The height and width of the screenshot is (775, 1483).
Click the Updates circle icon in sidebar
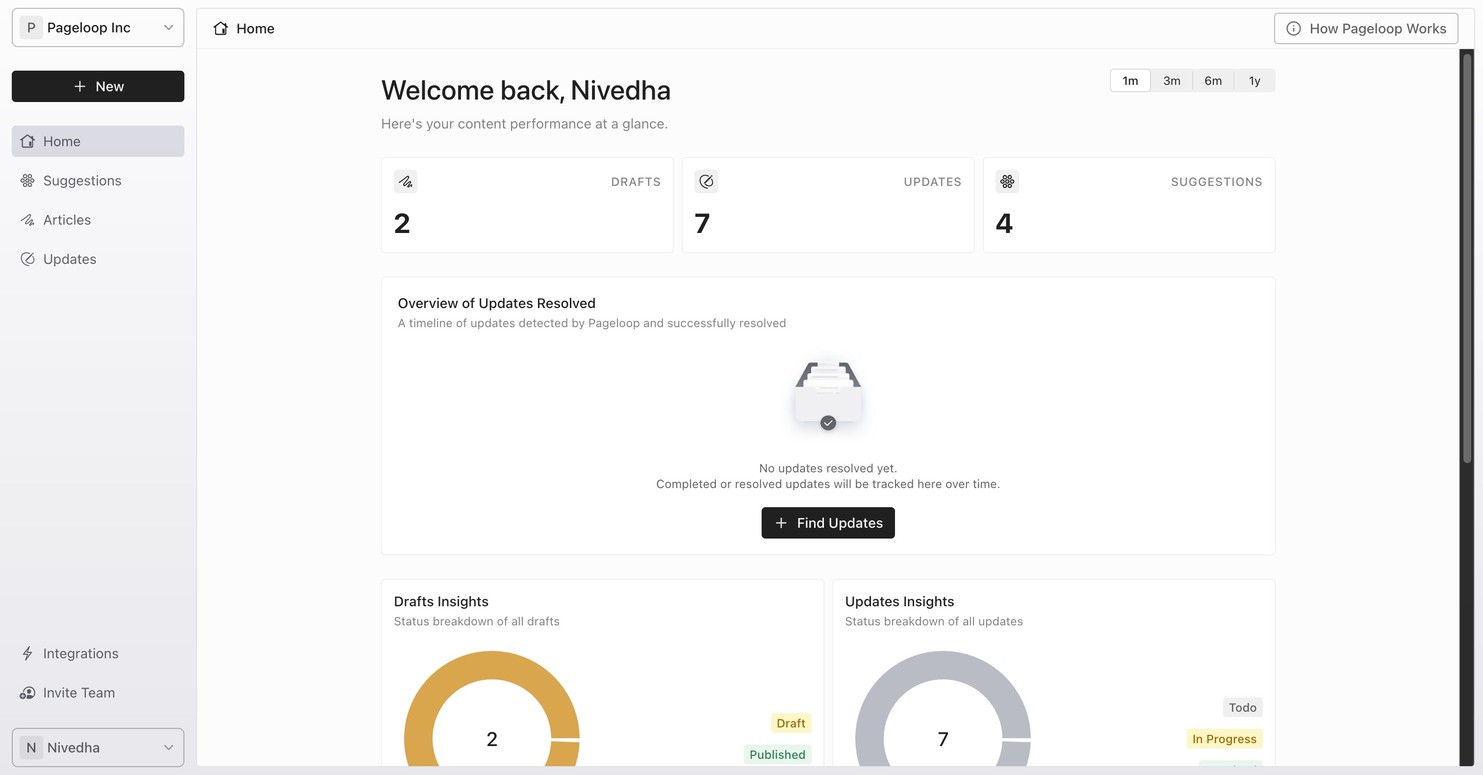28,259
